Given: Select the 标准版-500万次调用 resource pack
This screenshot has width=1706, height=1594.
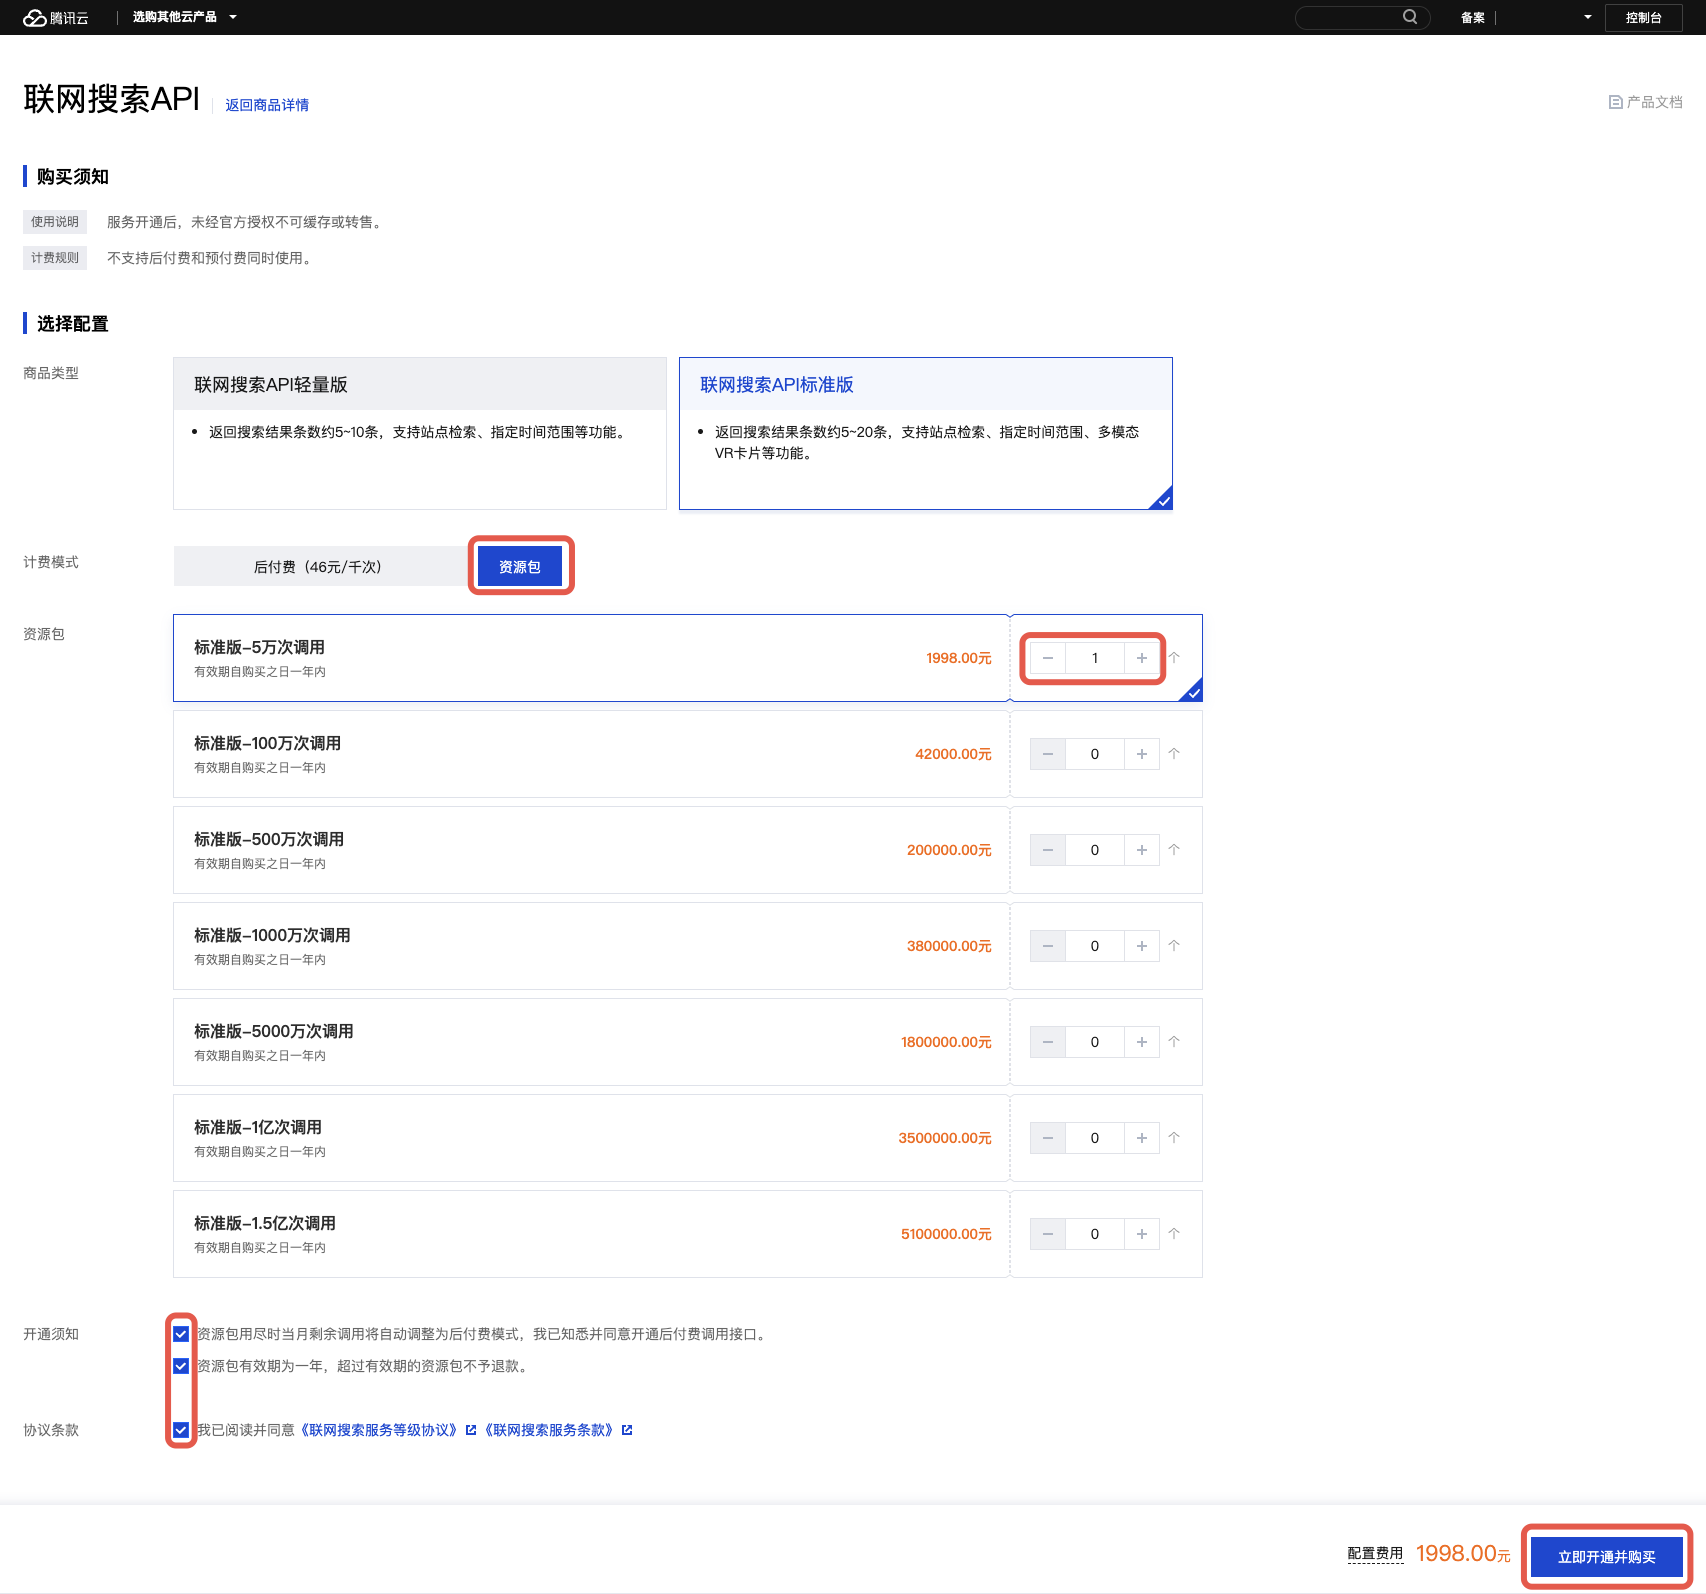Looking at the screenshot, I should tap(591, 850).
